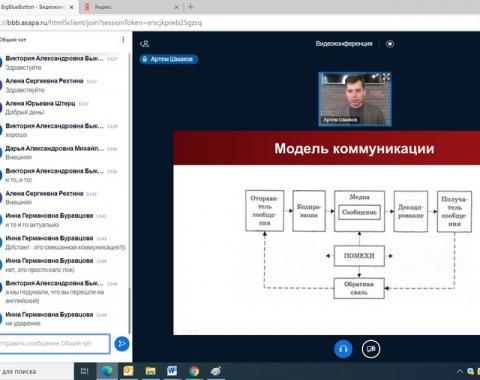Click the Windows taskbar search box
The width and height of the screenshot is (480, 380).
37,371
